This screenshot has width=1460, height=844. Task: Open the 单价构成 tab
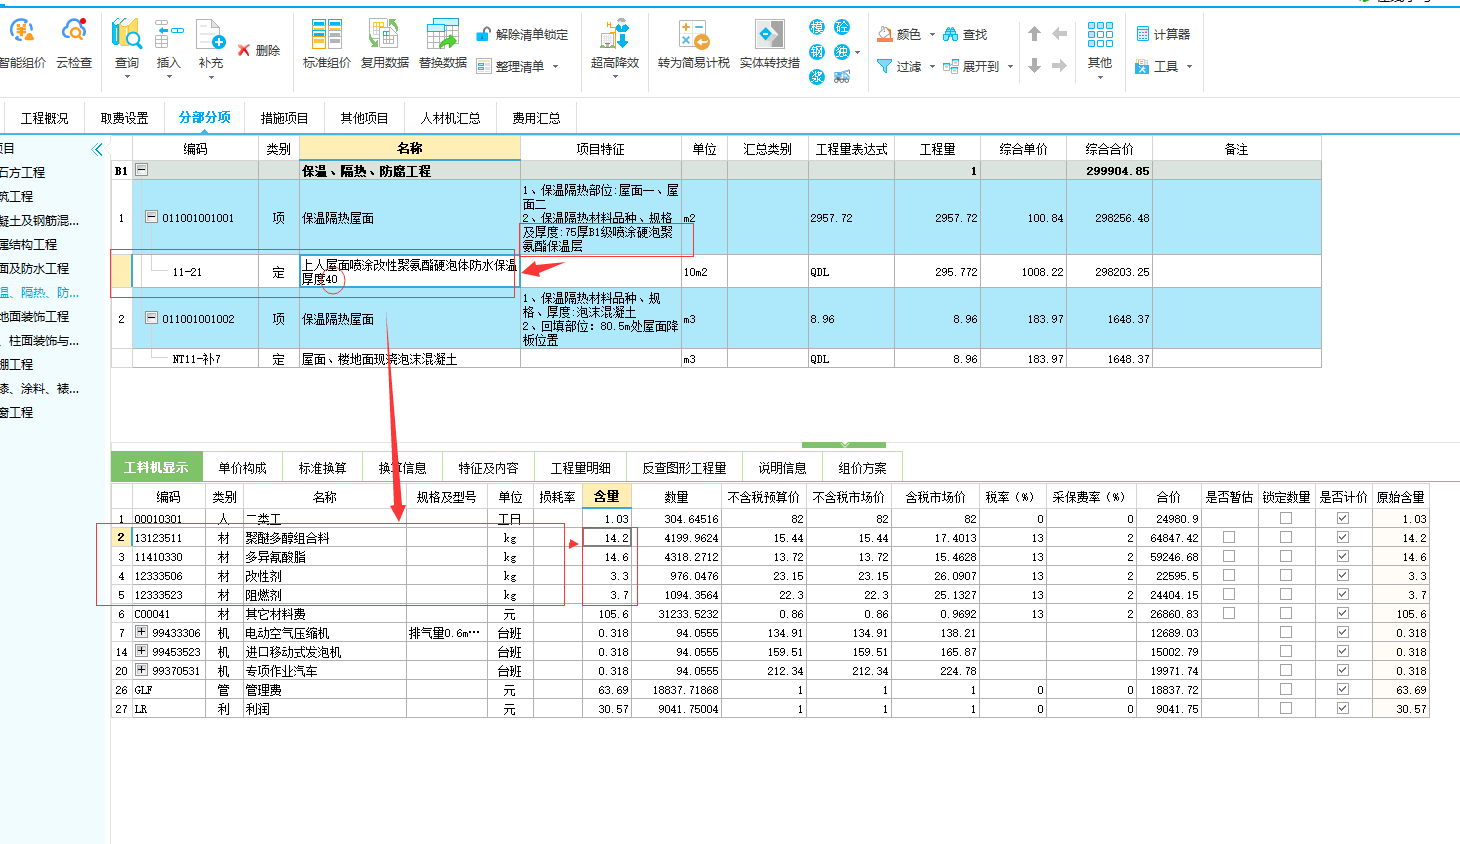point(242,468)
